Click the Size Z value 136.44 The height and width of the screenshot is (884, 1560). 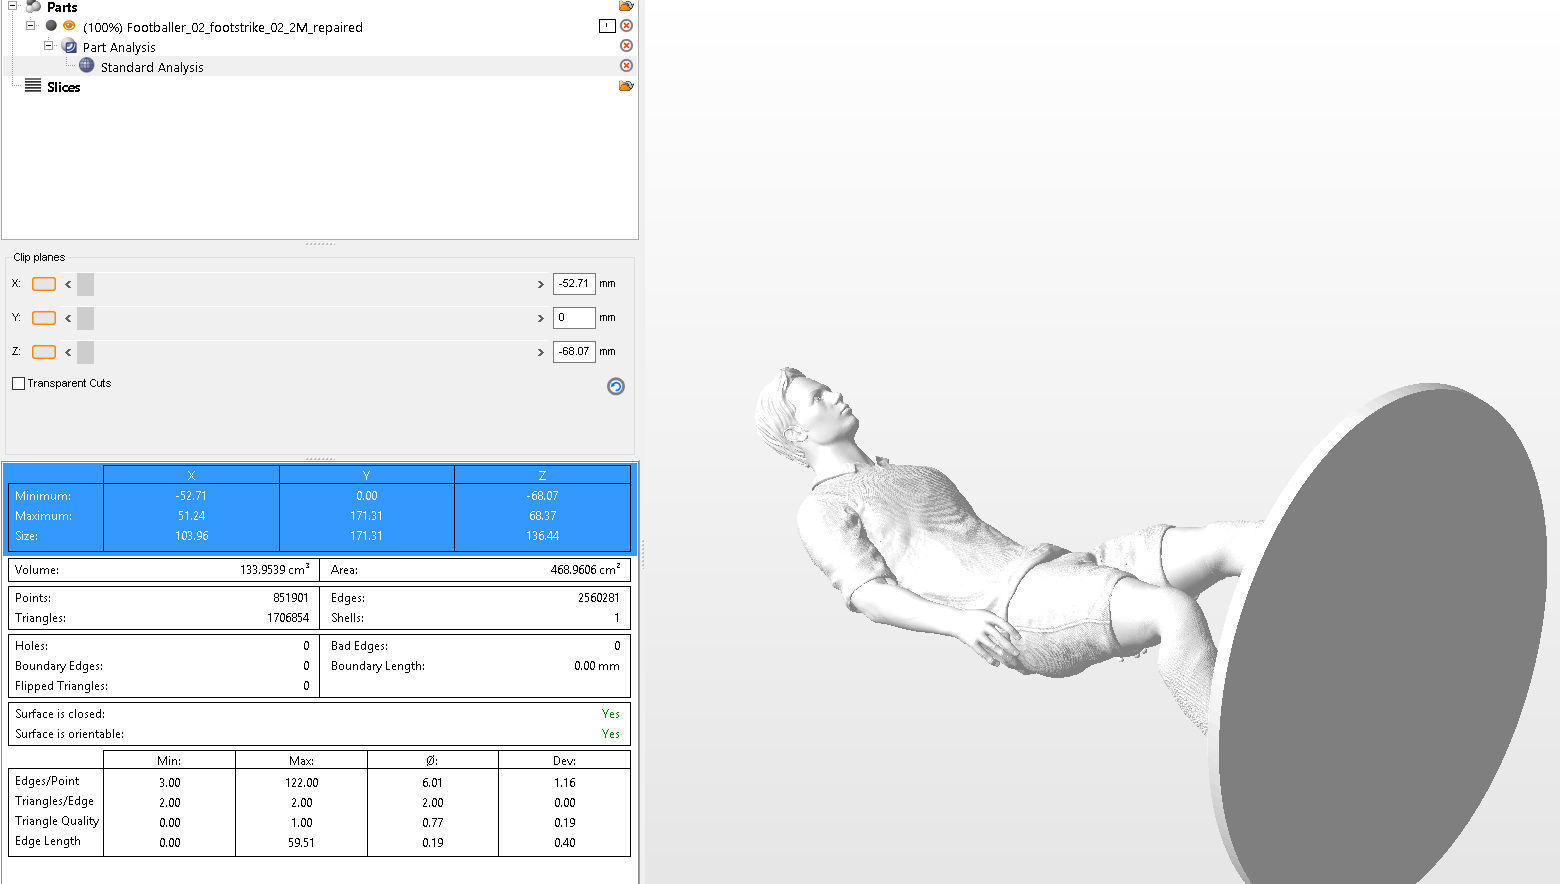[542, 536]
